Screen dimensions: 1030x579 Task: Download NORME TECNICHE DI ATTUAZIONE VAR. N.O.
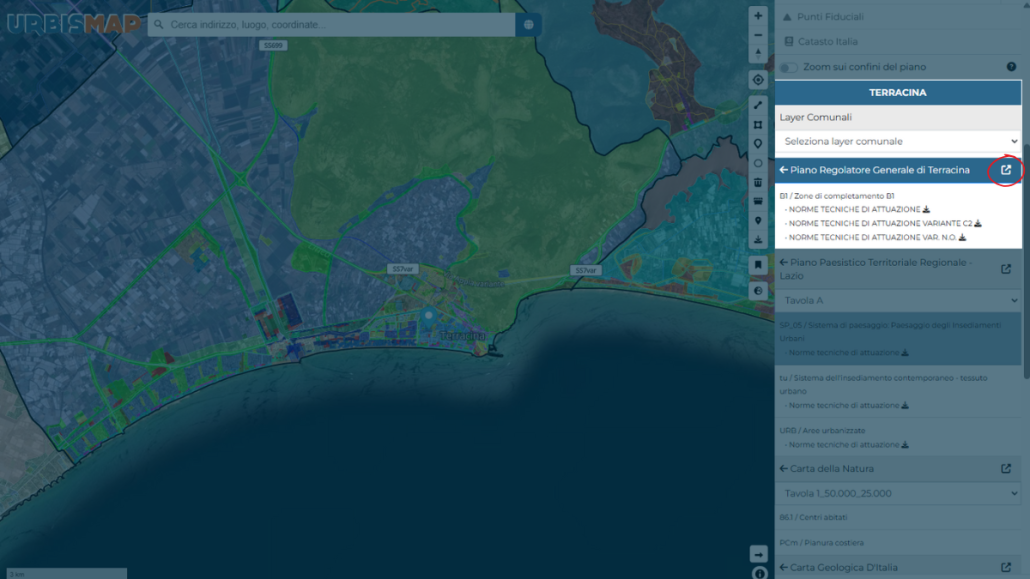tap(962, 237)
